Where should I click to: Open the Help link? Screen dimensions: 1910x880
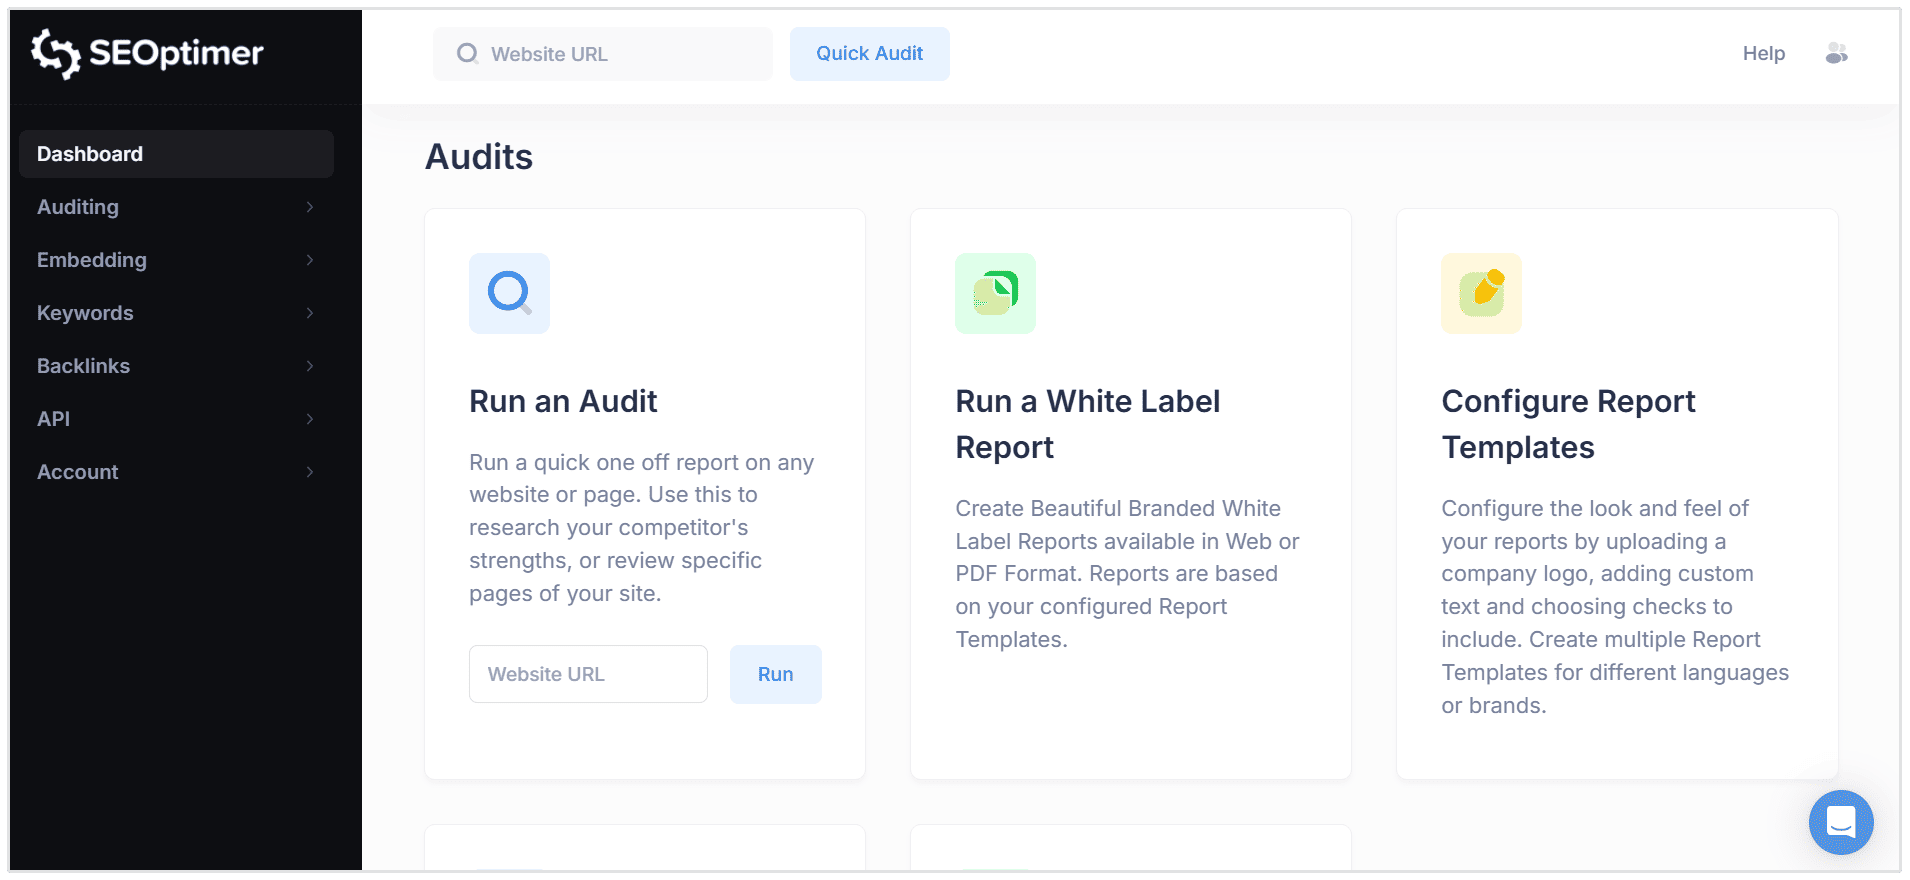[1763, 54]
